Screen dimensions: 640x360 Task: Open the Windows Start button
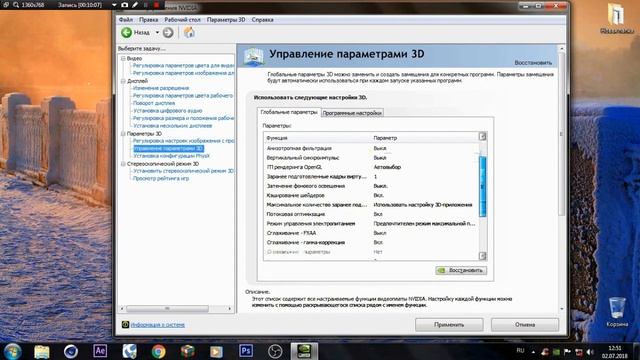[12, 351]
